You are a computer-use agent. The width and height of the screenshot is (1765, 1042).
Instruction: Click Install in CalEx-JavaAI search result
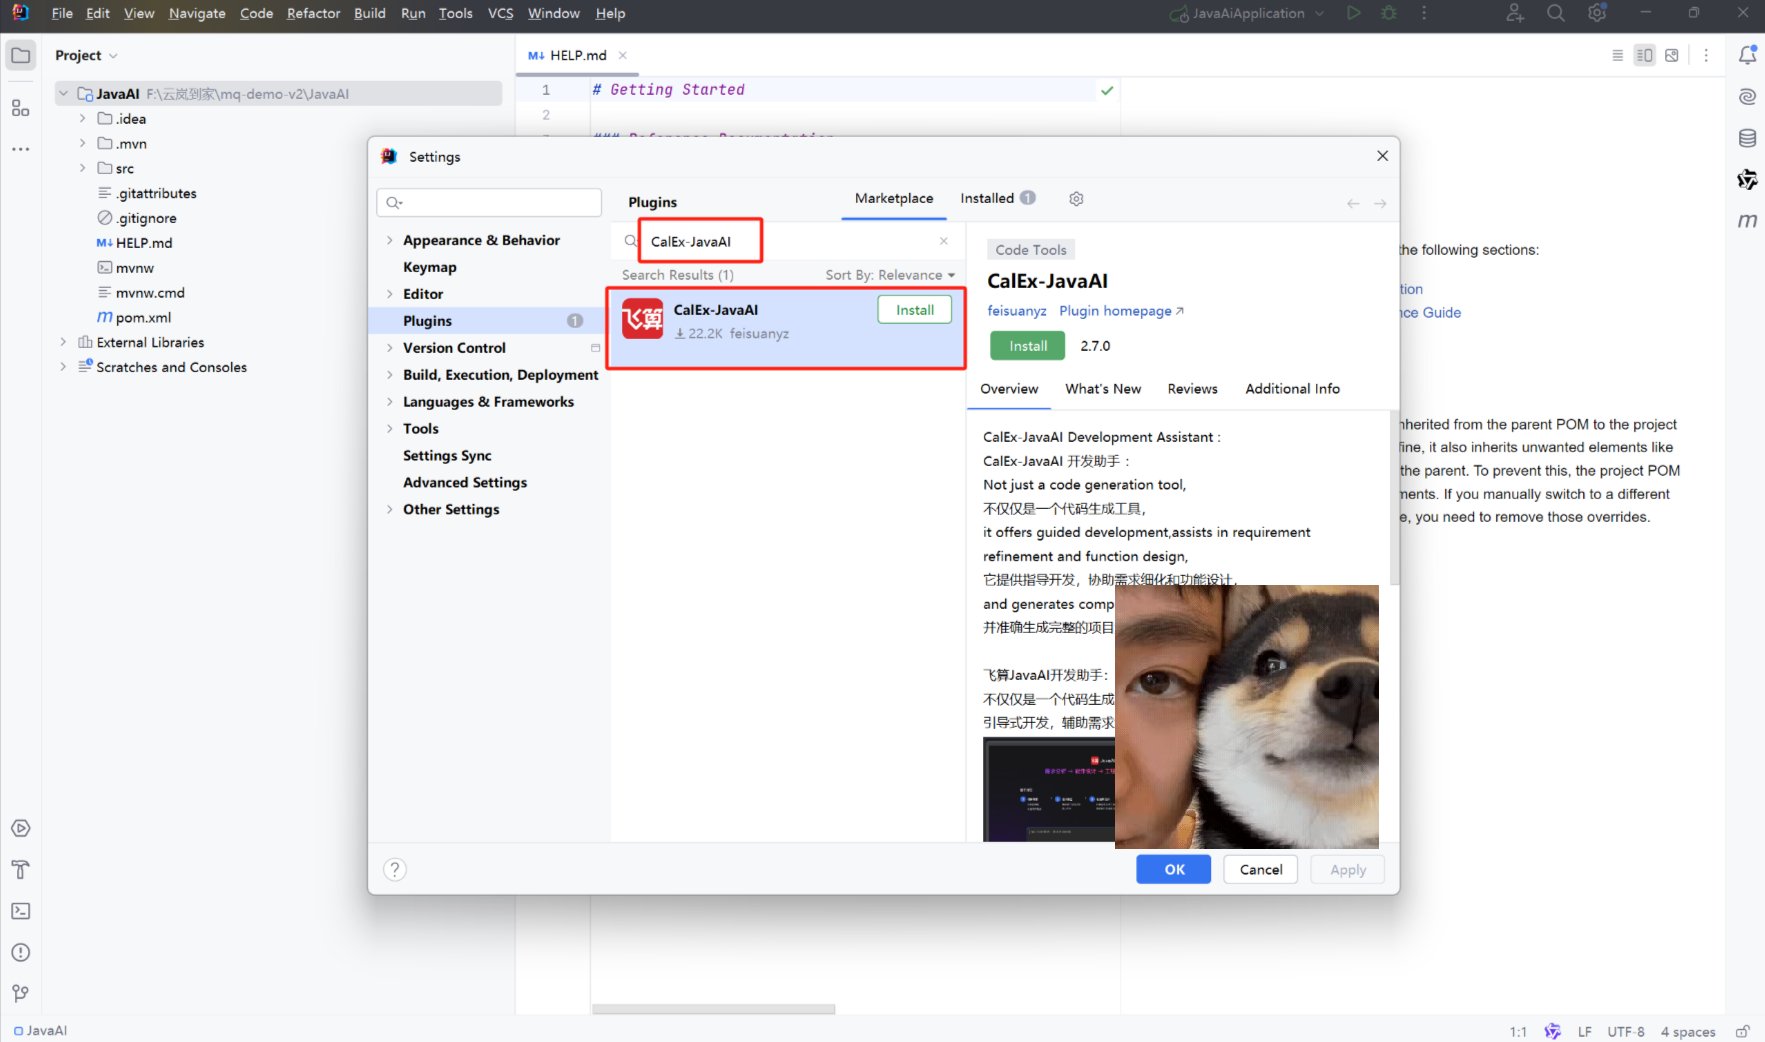915,310
